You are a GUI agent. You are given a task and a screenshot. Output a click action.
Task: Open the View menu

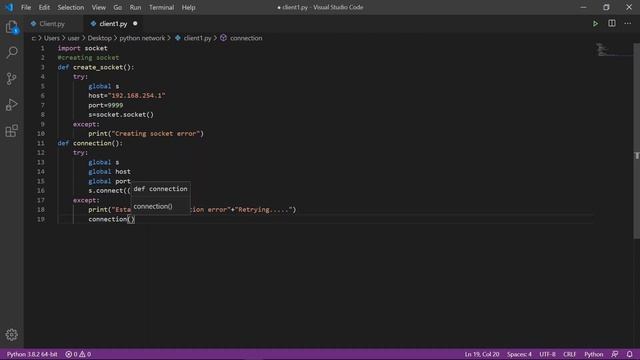98,7
